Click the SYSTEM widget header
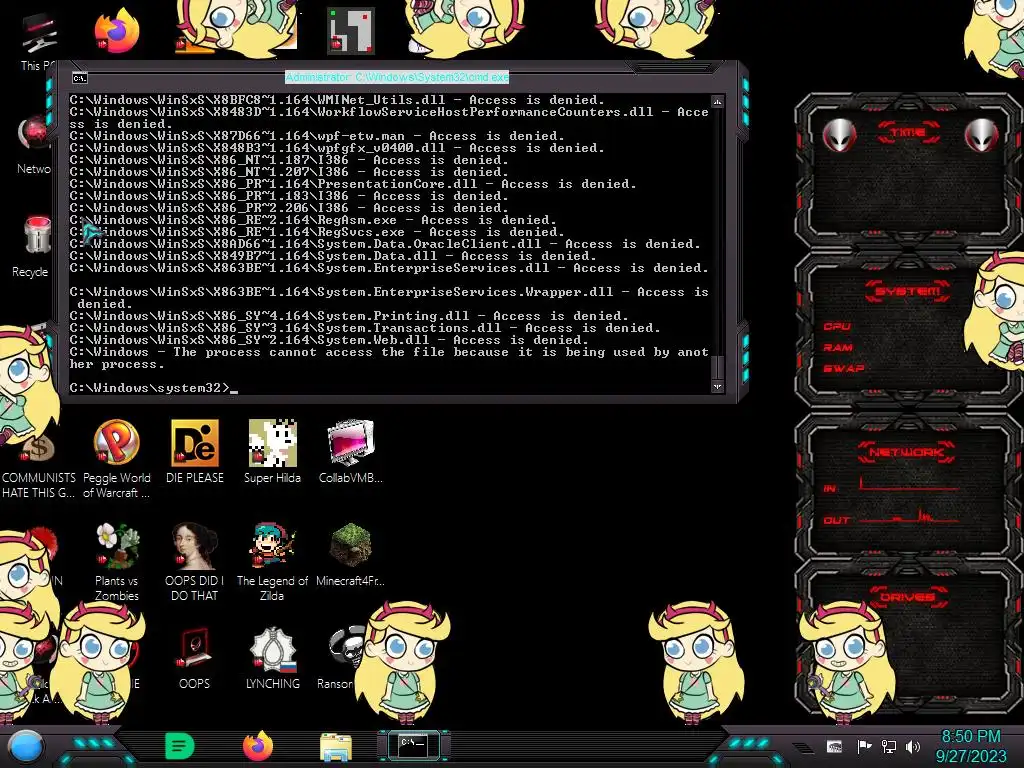Screen dimensions: 1024x768 coord(908,291)
